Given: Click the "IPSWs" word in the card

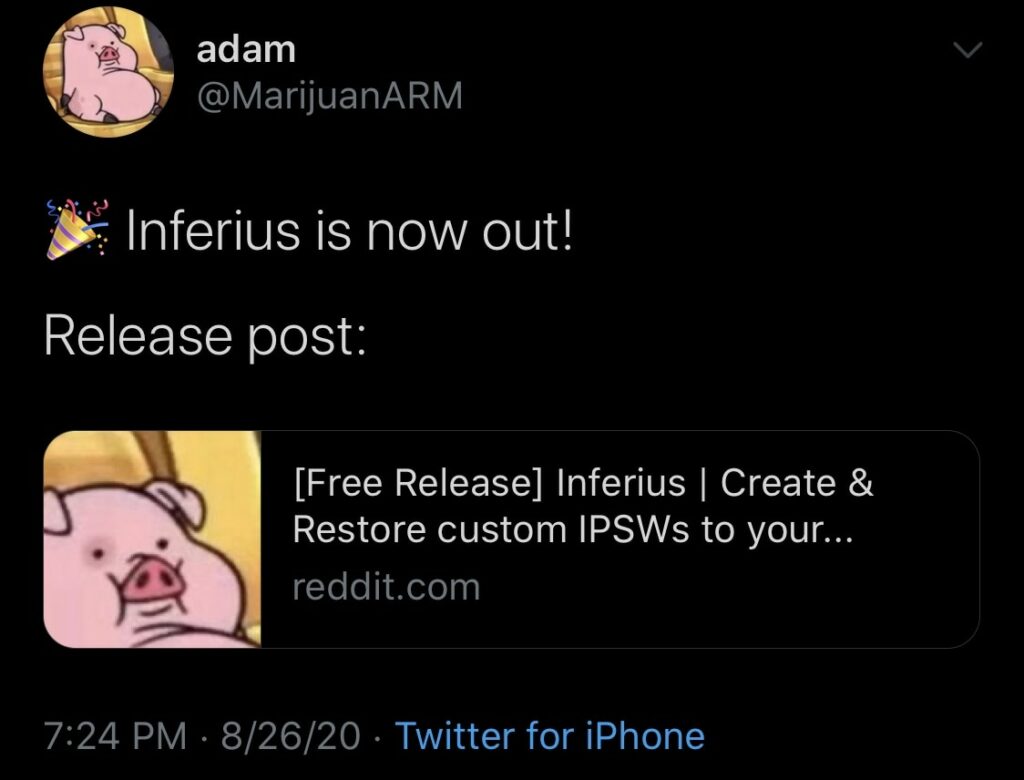Looking at the screenshot, I should point(633,529).
